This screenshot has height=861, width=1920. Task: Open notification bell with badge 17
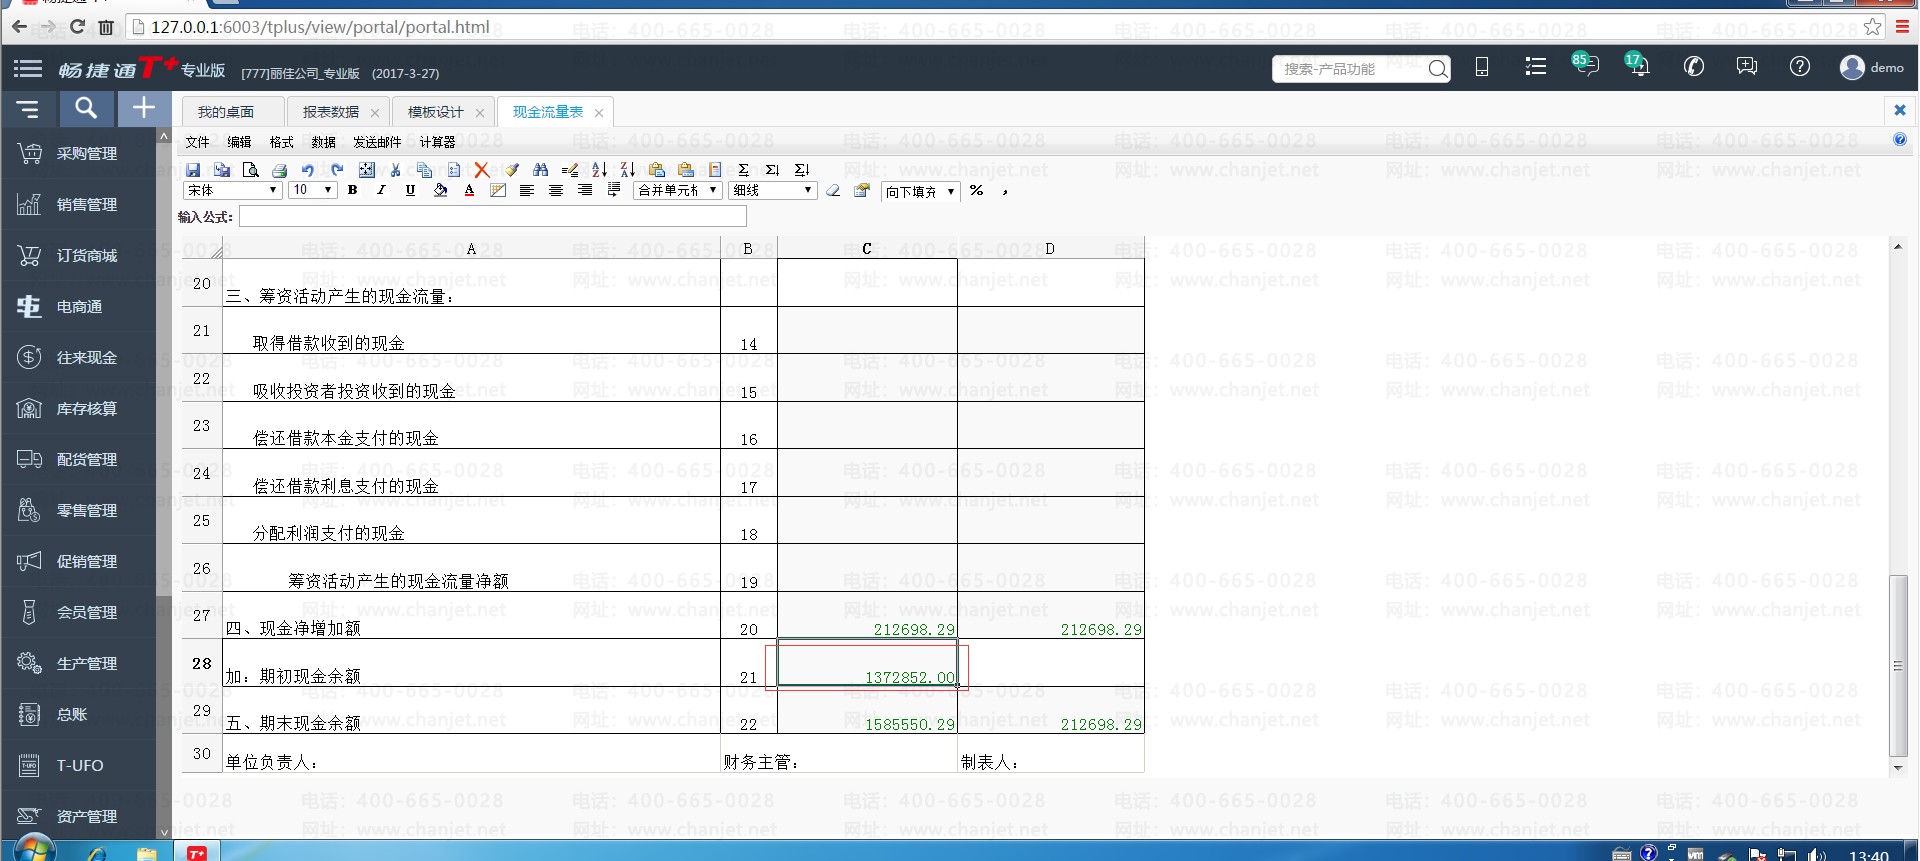1638,66
